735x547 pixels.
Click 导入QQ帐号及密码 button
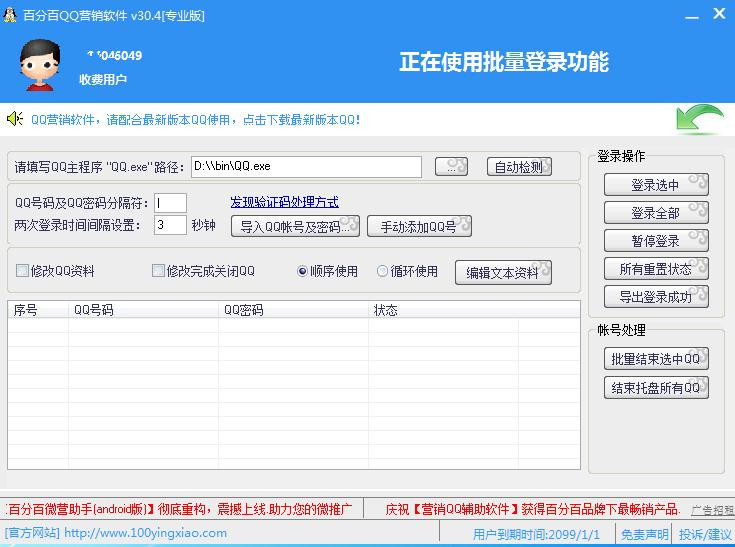pyautogui.click(x=295, y=226)
